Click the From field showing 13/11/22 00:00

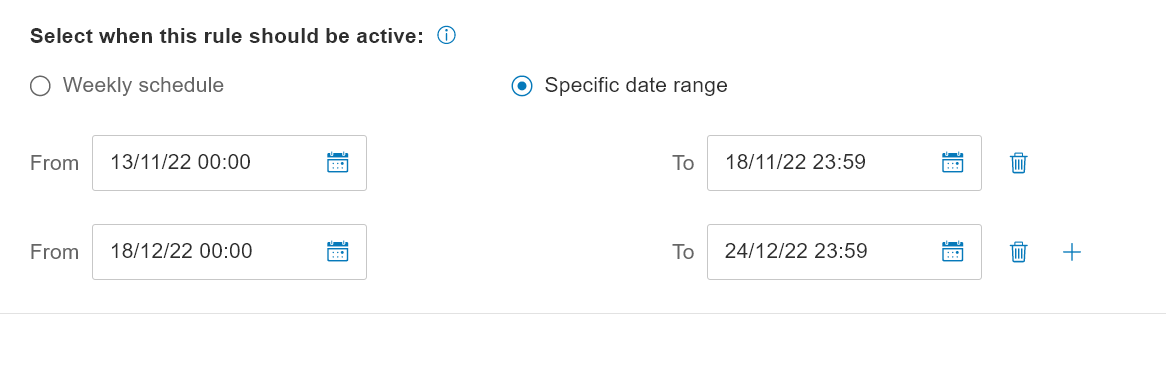(x=229, y=163)
